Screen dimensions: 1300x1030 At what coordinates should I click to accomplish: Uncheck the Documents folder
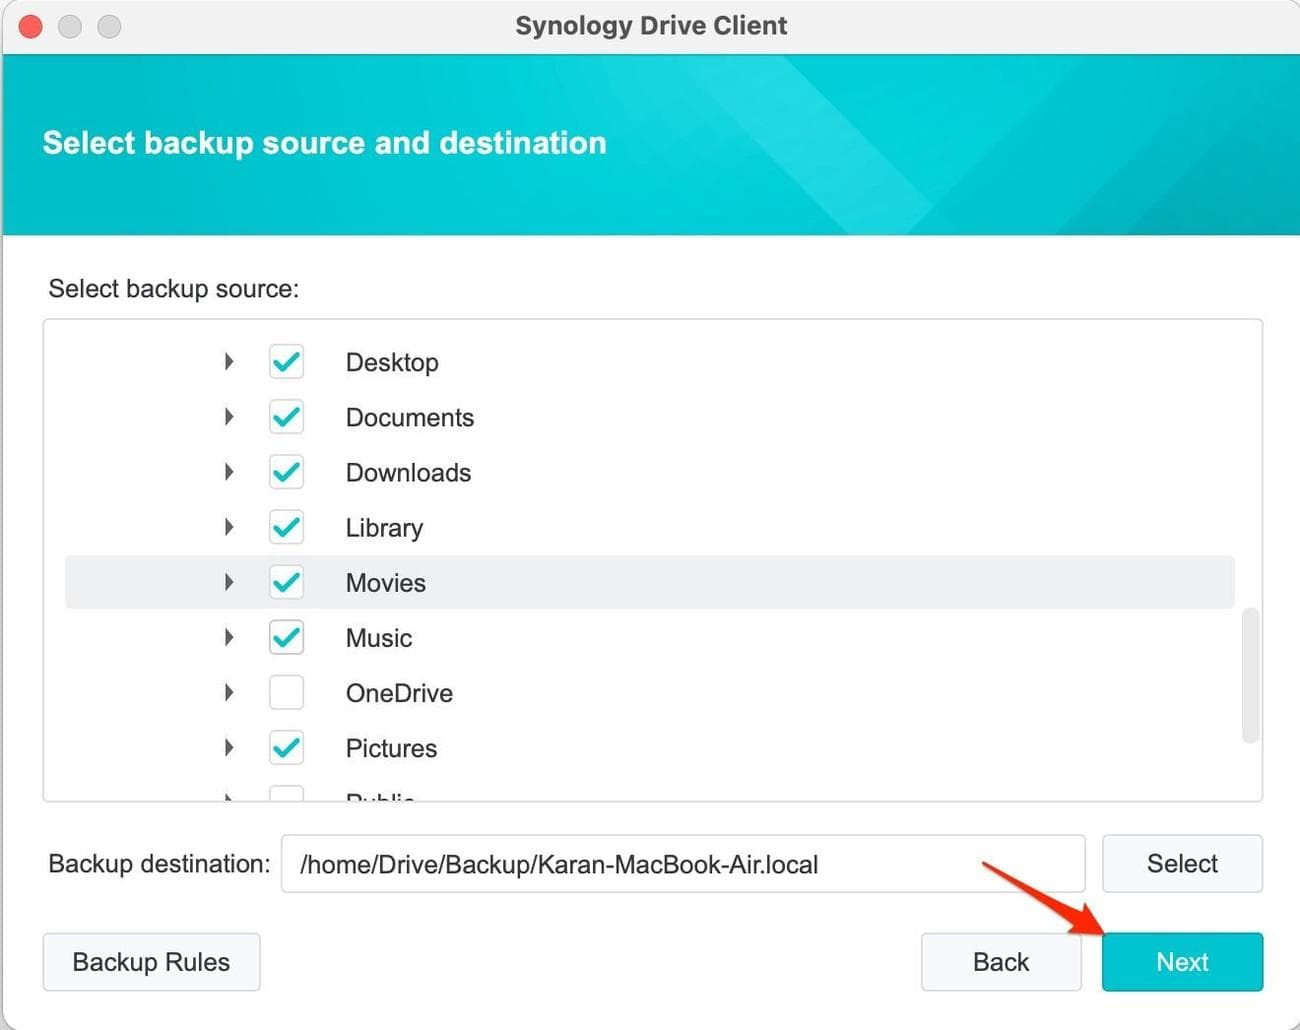tap(286, 417)
